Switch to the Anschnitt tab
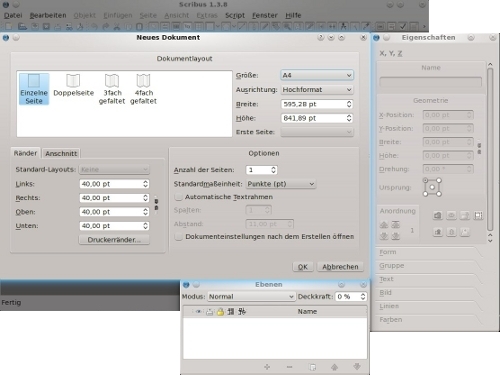 click(x=61, y=153)
